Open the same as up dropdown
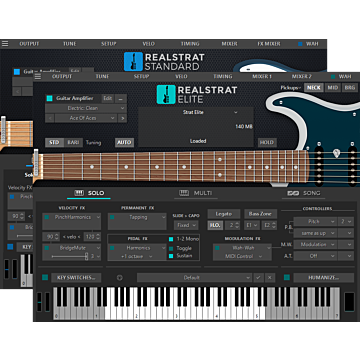 point(315,233)
